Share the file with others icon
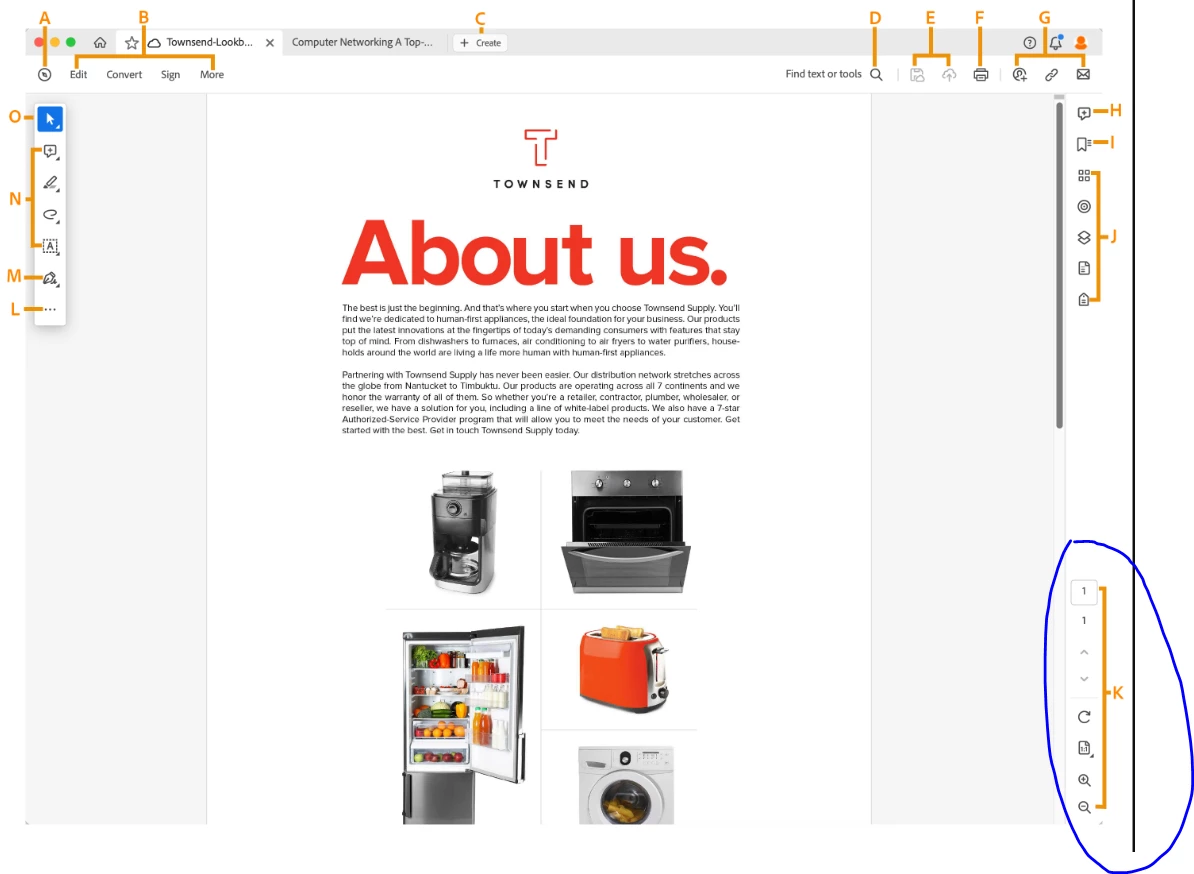 point(1020,75)
